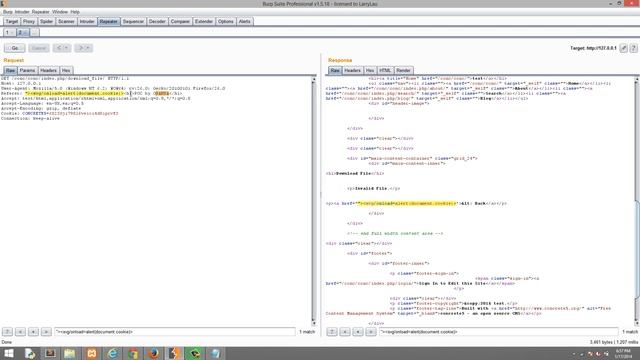Click the Cancel button
This screenshot has width=640, height=360.
39,48
